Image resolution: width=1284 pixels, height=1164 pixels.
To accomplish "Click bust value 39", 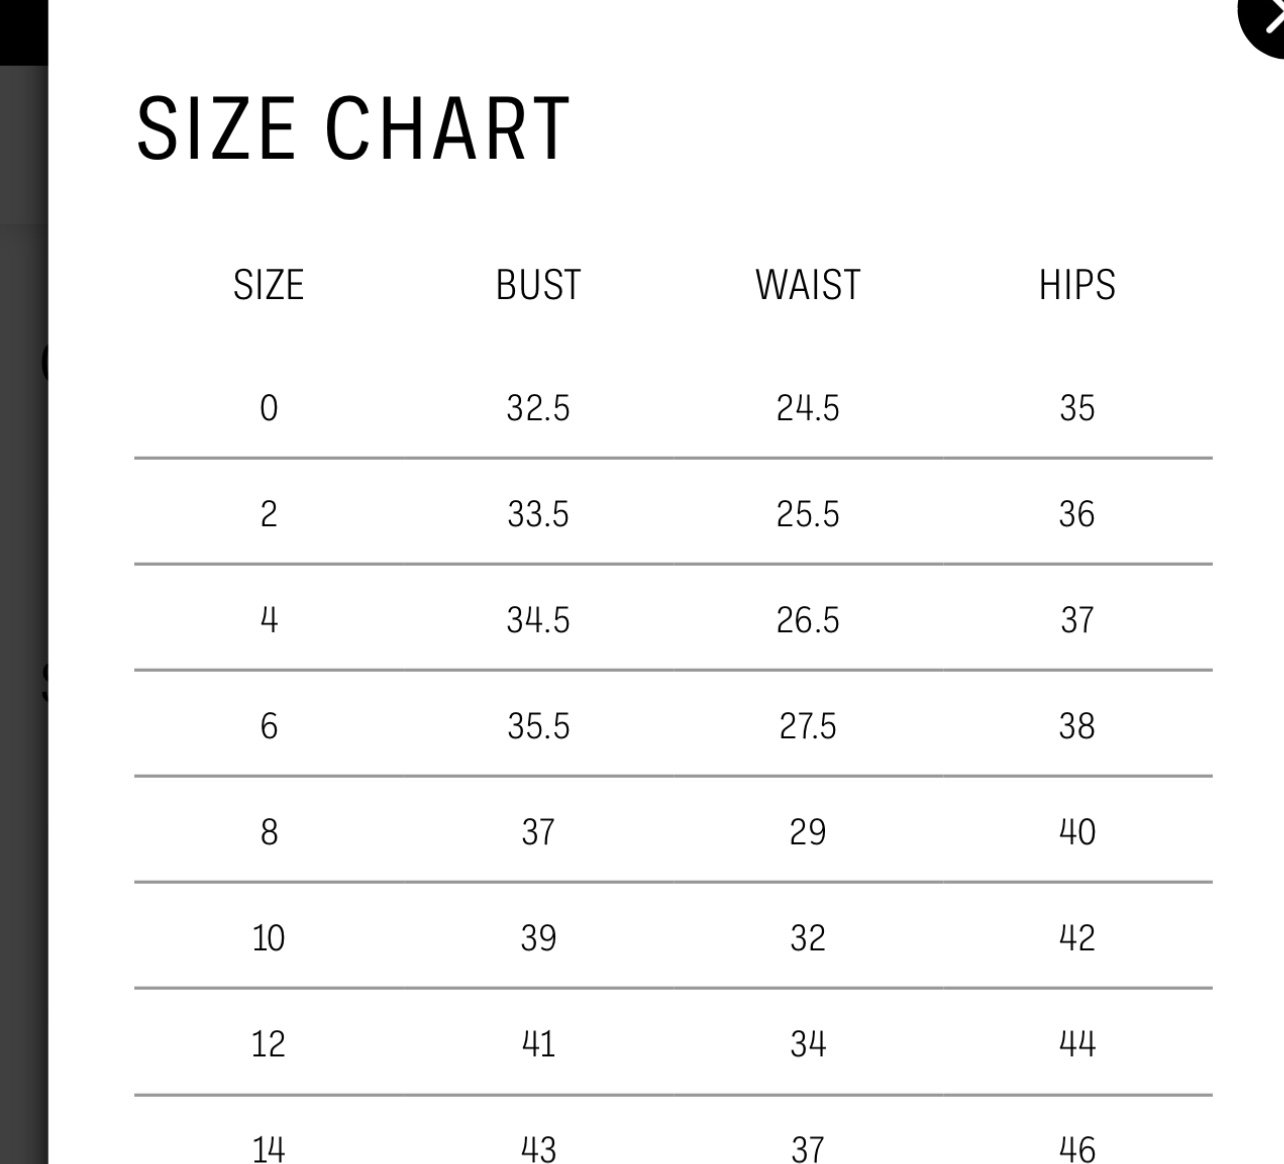I will tap(538, 938).
